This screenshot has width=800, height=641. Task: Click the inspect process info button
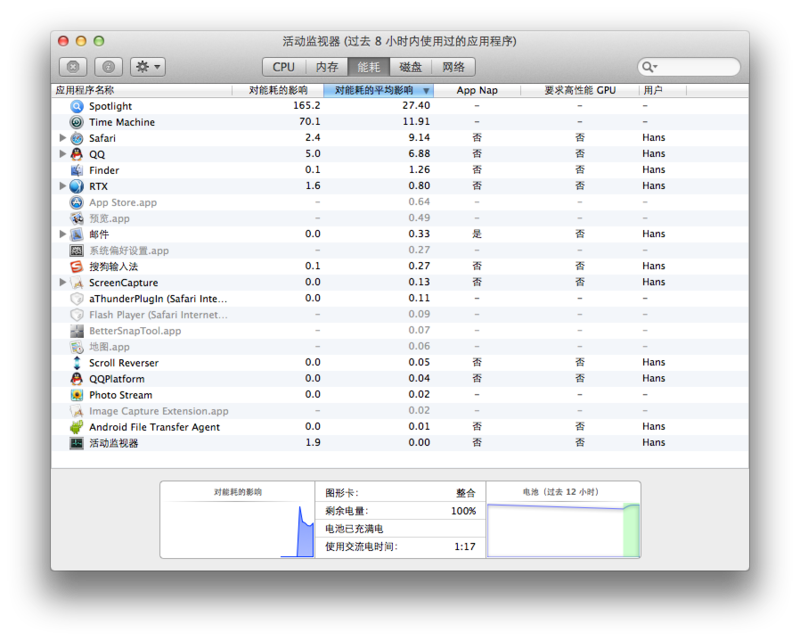click(x=109, y=67)
